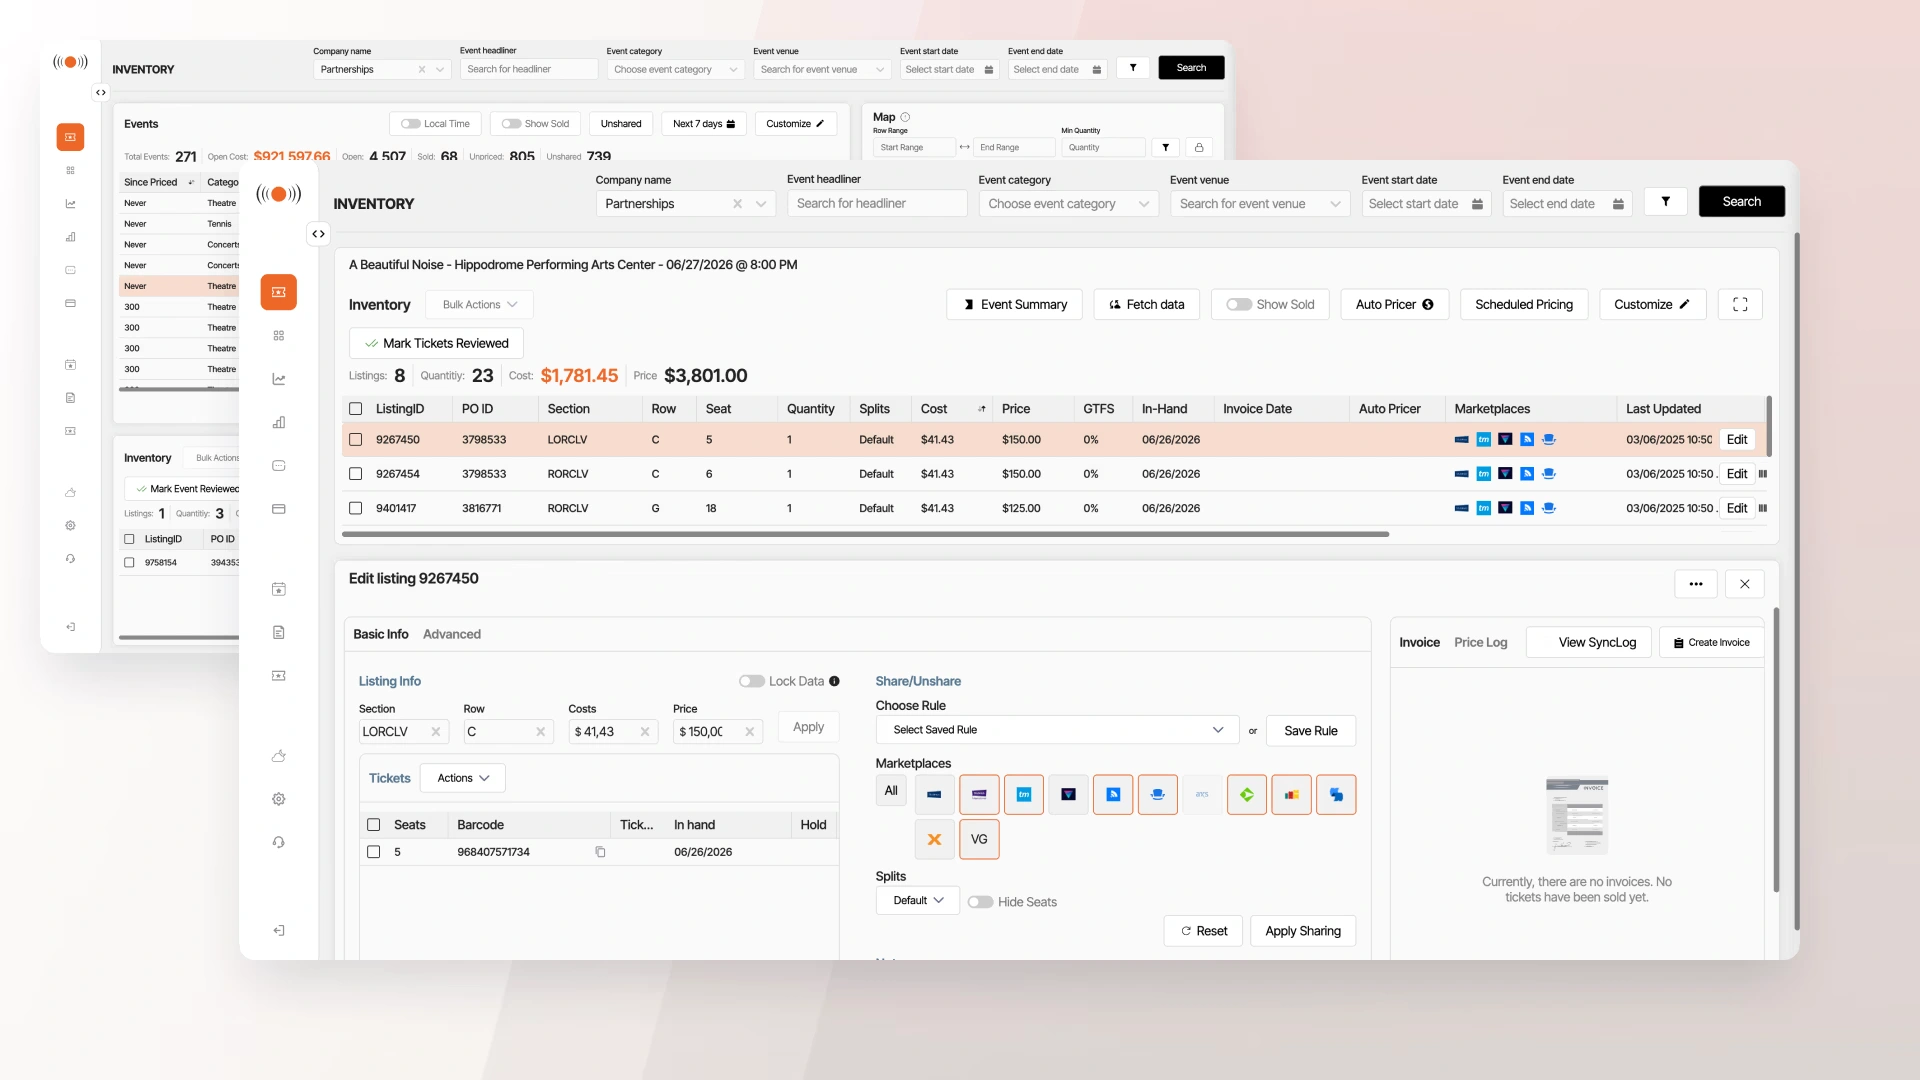Click the Apply Sharing button

[1302, 931]
